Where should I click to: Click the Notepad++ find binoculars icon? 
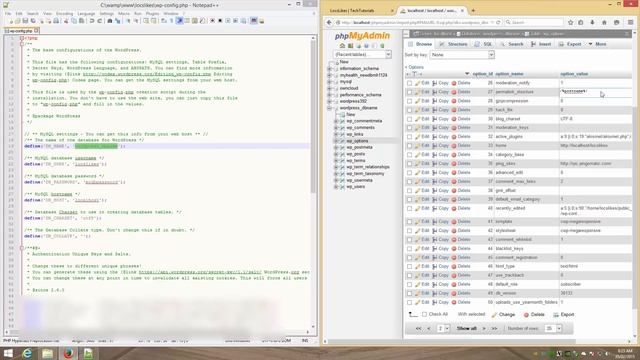110,21
